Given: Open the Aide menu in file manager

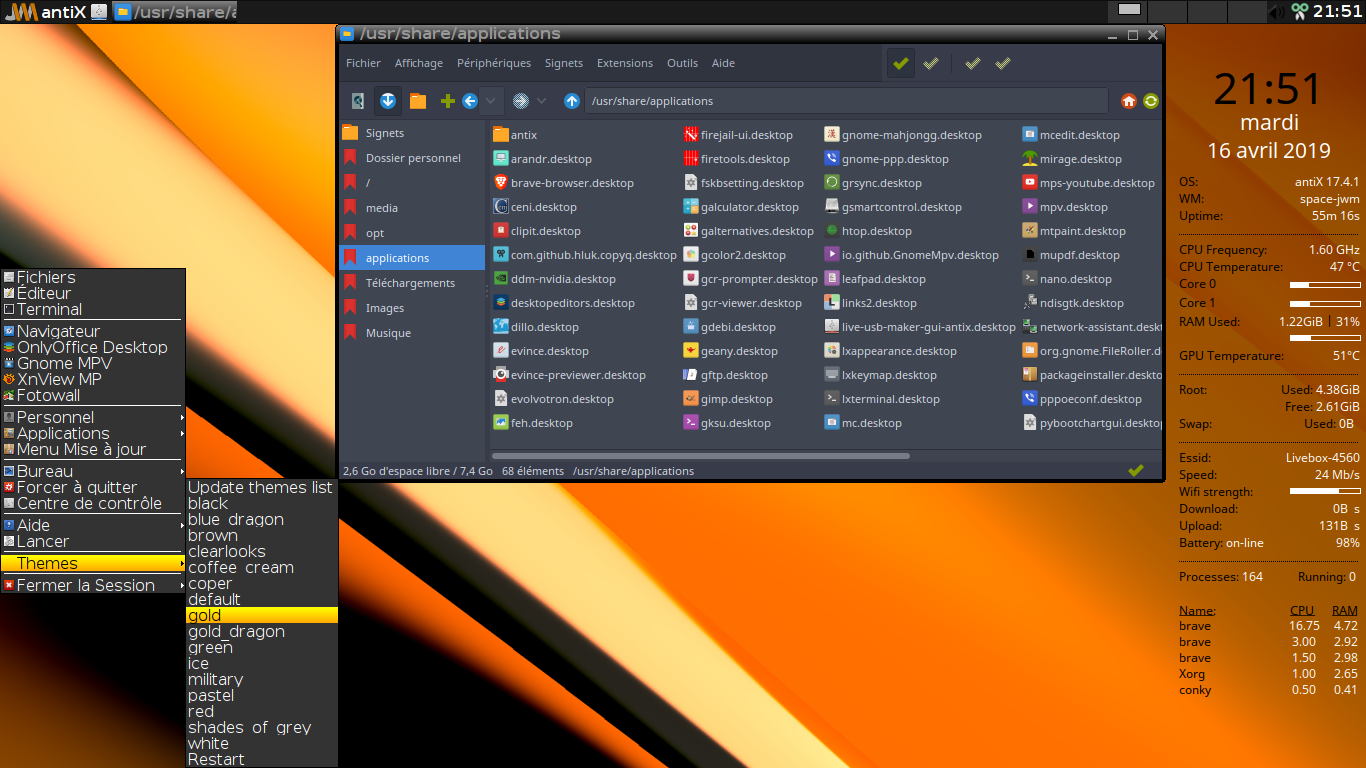Looking at the screenshot, I should (723, 63).
